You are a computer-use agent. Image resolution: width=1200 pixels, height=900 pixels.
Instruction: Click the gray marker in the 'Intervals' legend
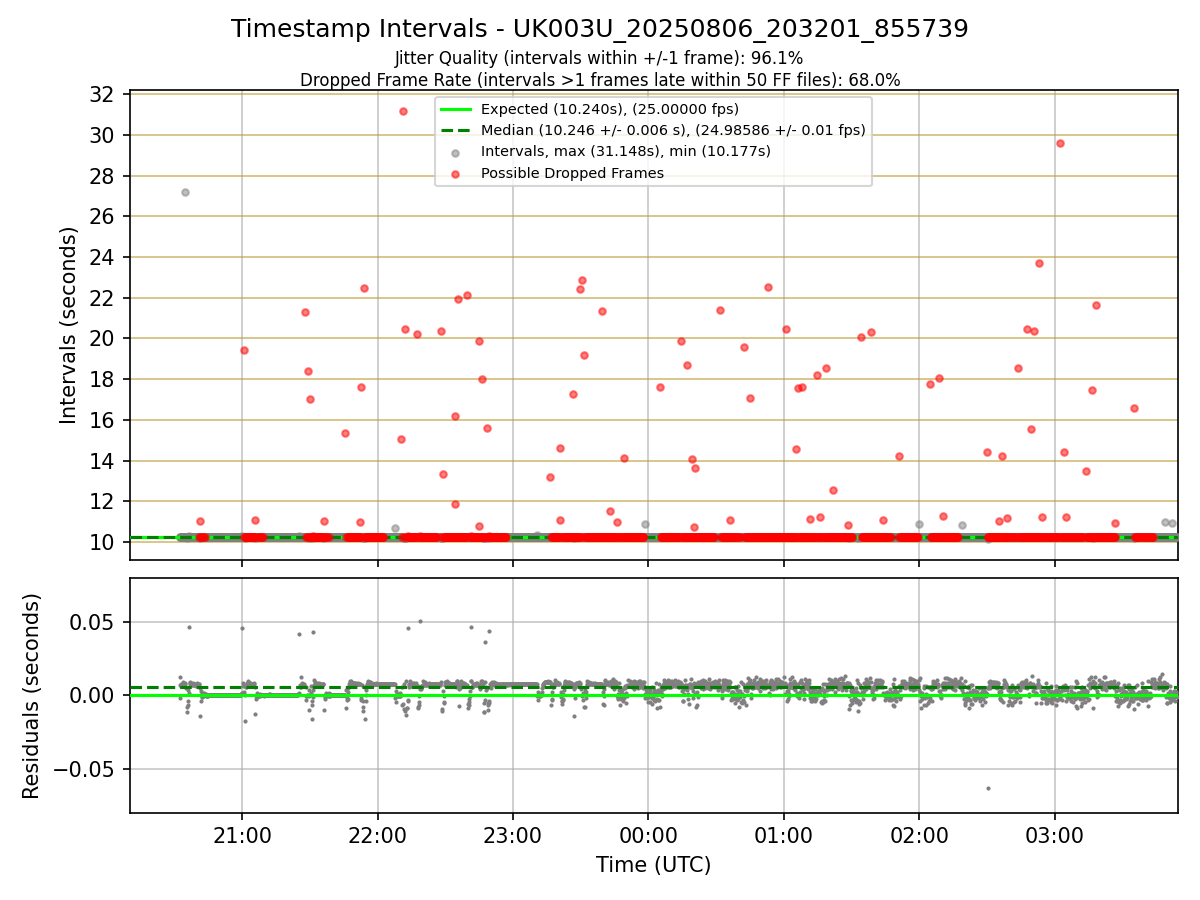[x=455, y=153]
